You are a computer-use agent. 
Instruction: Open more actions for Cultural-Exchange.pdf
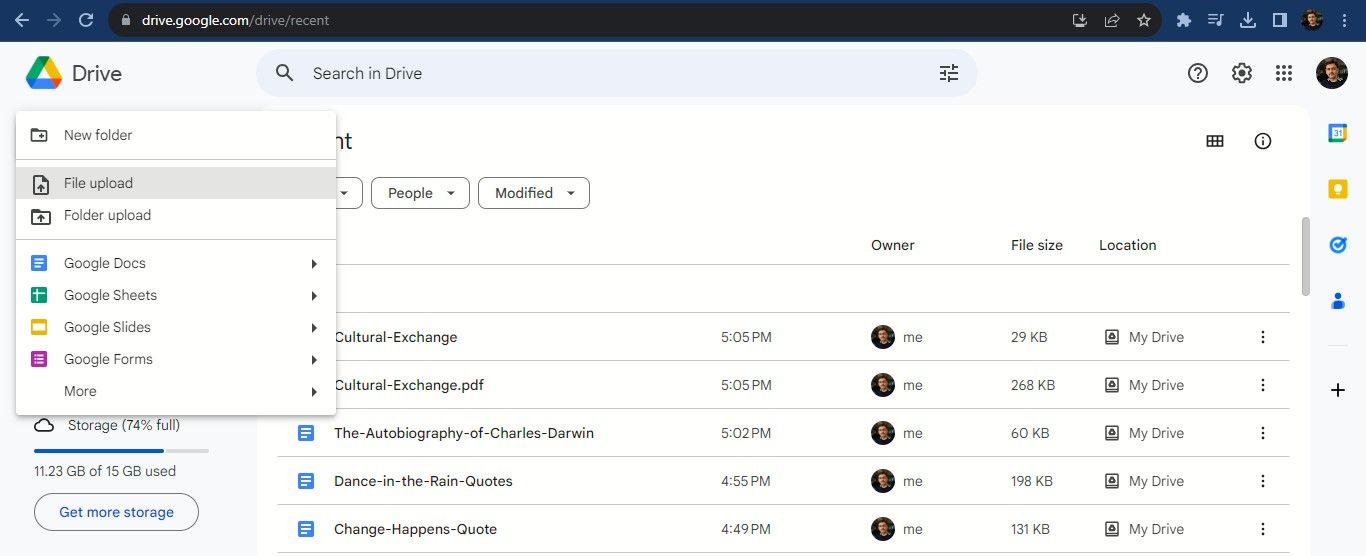(1262, 385)
